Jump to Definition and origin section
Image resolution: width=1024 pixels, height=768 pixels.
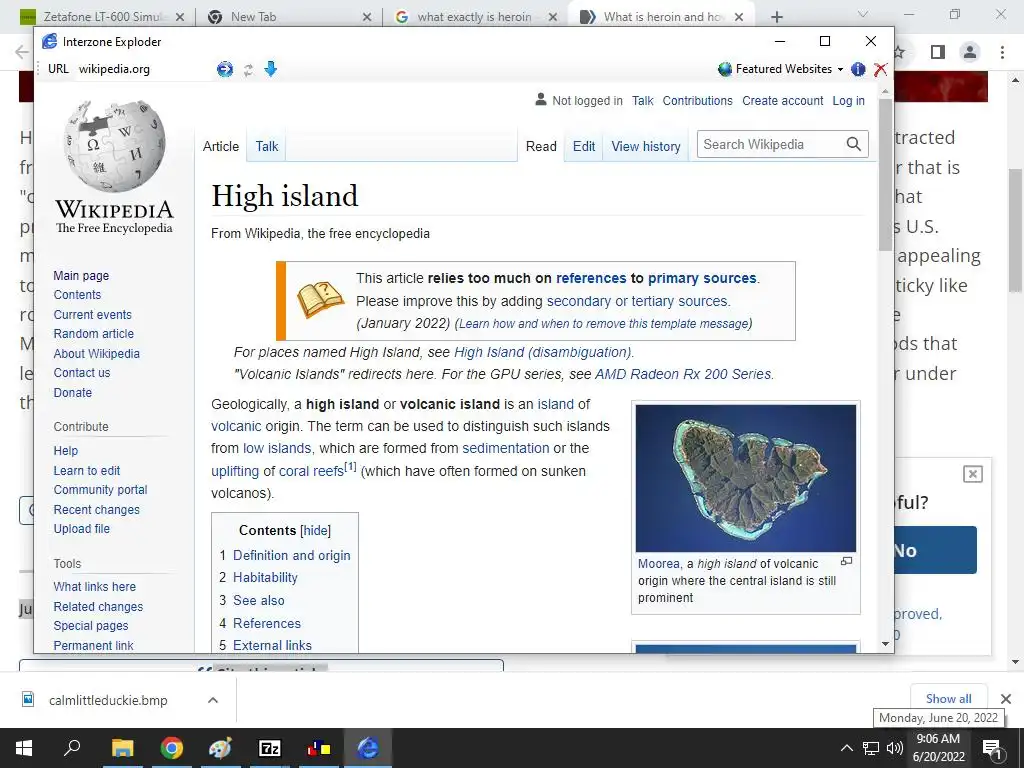click(291, 555)
